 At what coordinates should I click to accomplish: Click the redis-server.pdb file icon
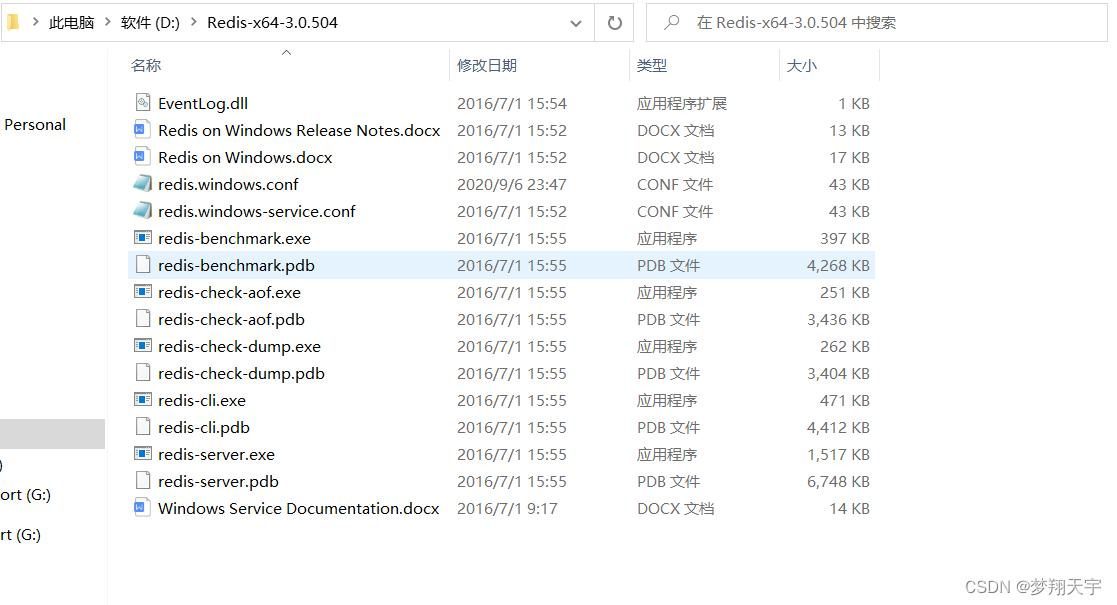pyautogui.click(x=143, y=481)
